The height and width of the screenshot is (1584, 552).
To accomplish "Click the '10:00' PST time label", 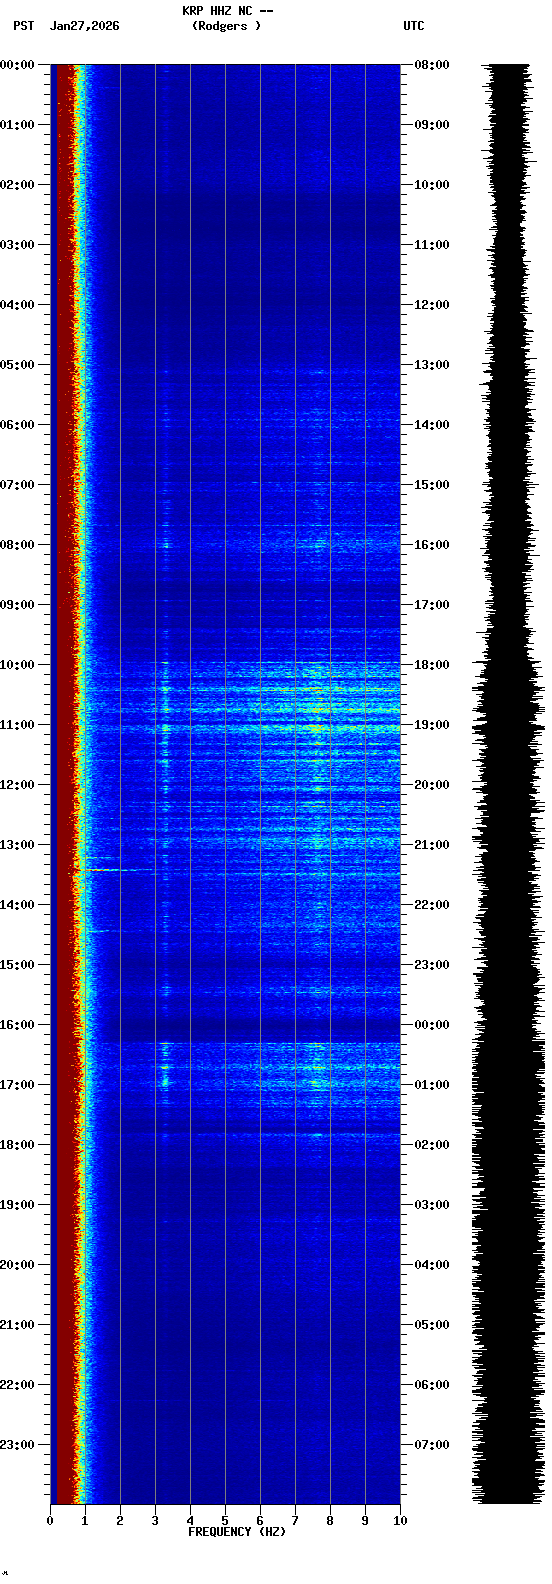I will 17,665.
